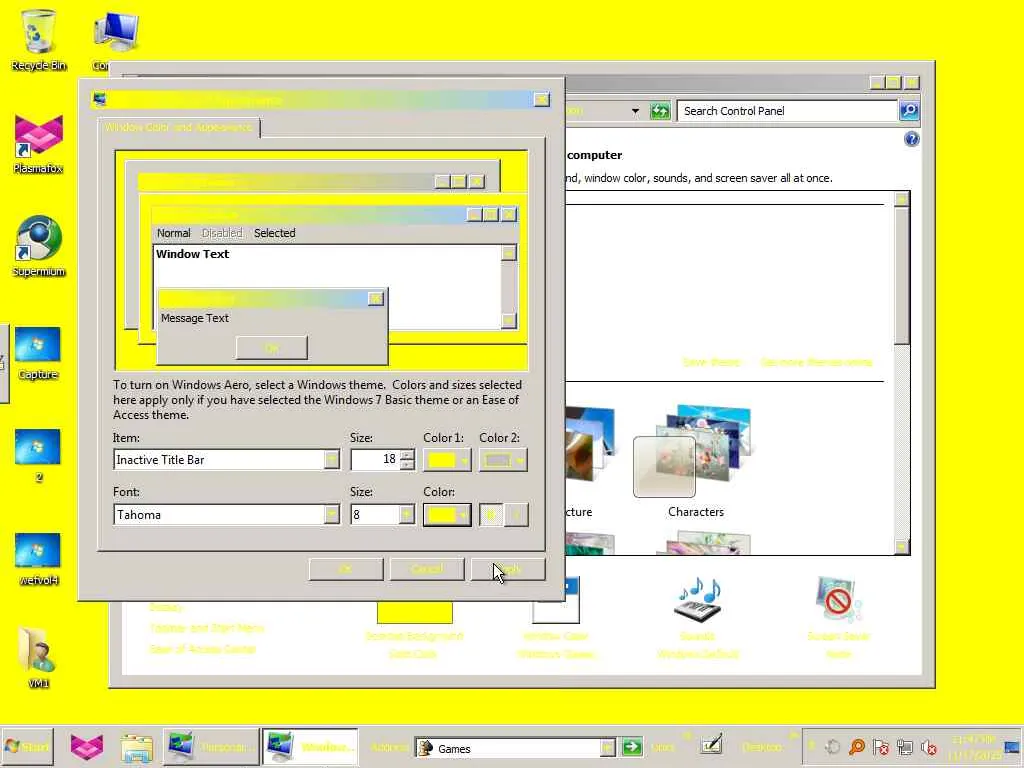Select the Characters theme thumbnail
This screenshot has height=768, width=1024.
pyautogui.click(x=696, y=451)
